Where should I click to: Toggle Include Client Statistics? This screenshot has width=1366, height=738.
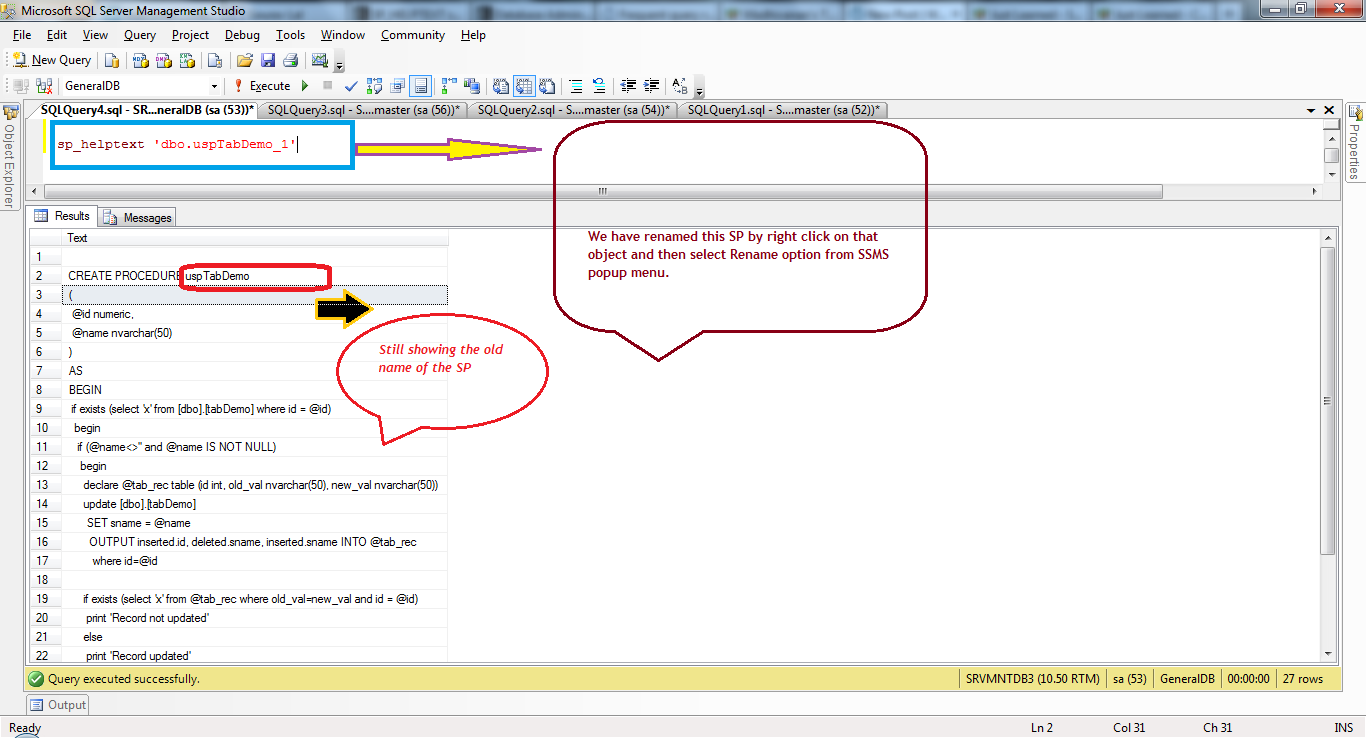472,86
